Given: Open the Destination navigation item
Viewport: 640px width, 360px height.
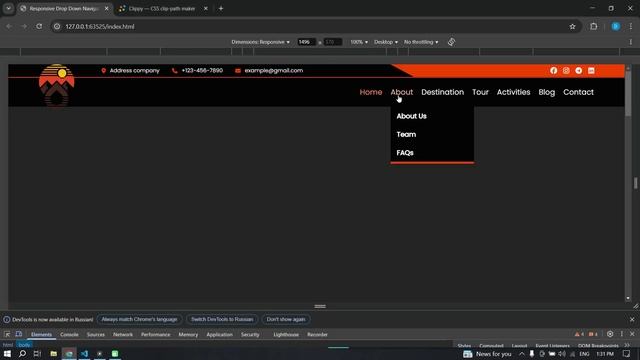Looking at the screenshot, I should (x=442, y=92).
